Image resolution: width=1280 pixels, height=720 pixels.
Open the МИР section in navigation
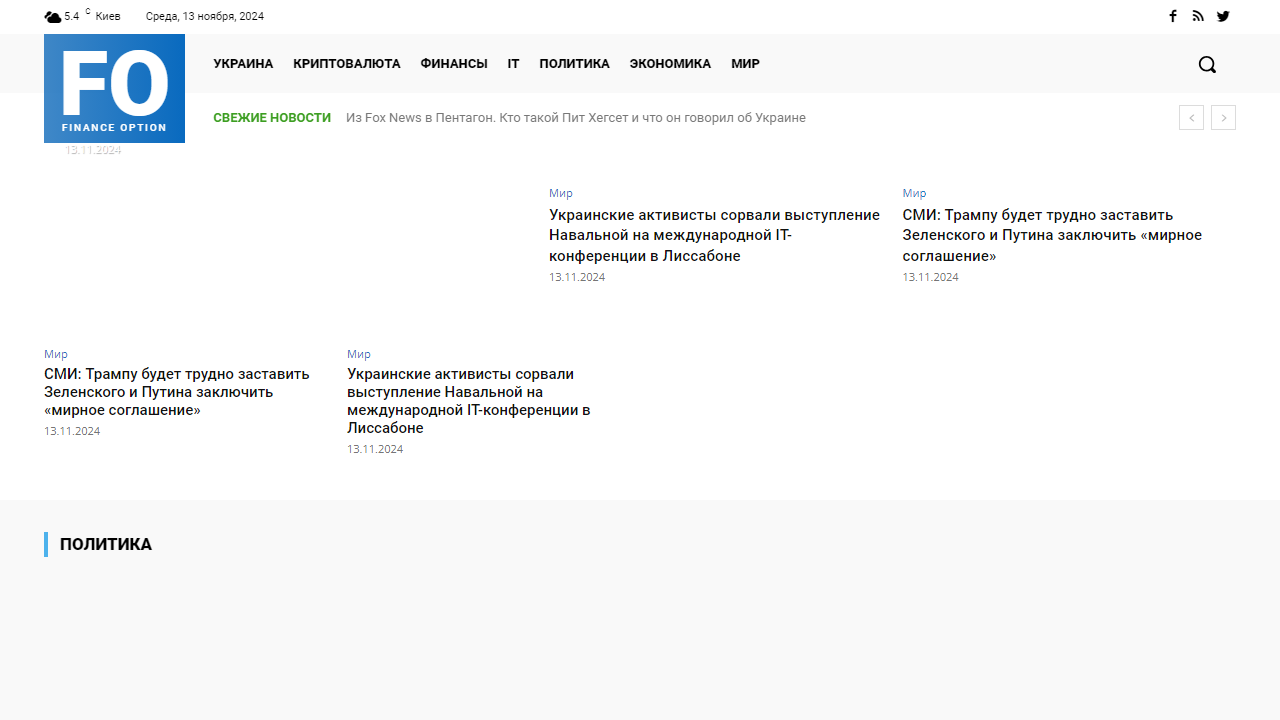(744, 63)
